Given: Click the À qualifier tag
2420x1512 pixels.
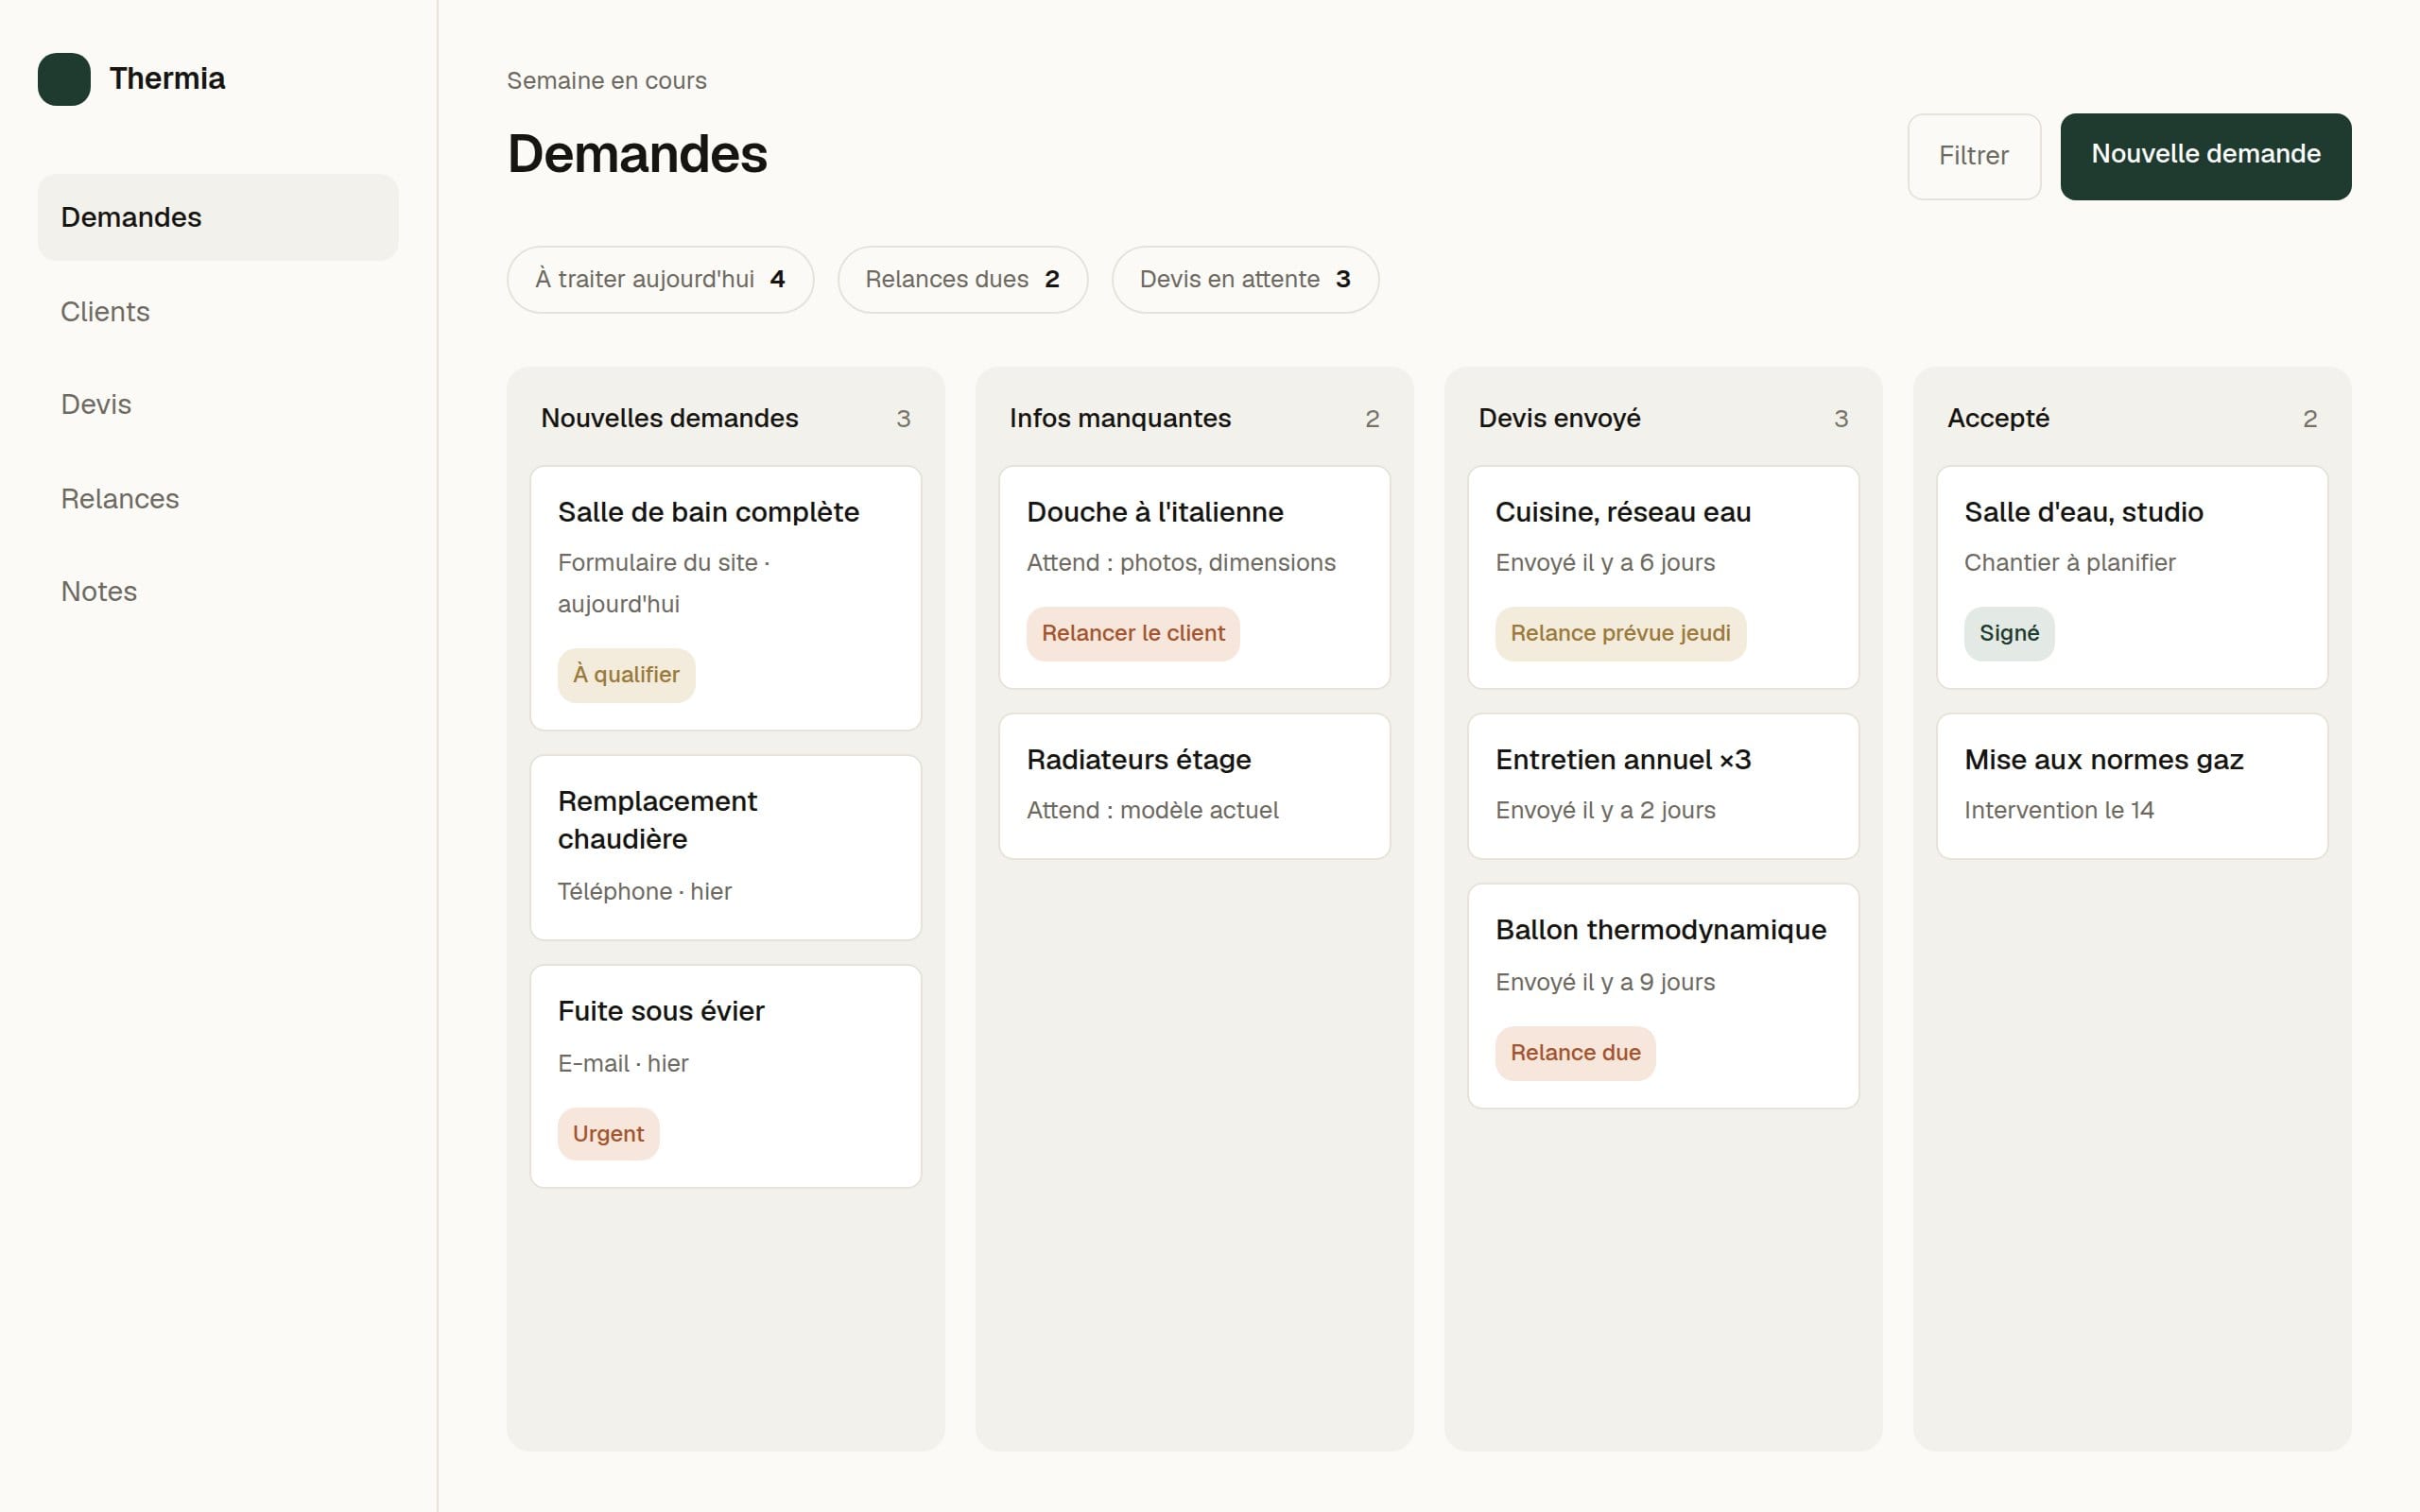Looking at the screenshot, I should pos(626,675).
